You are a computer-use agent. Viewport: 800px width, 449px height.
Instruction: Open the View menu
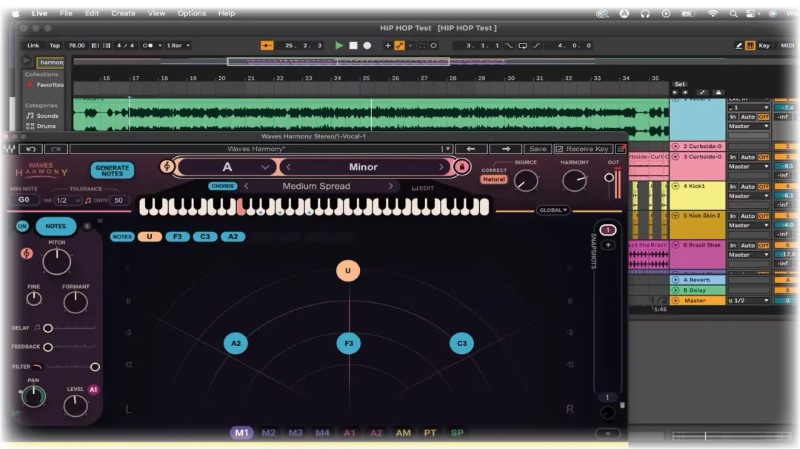[156, 13]
